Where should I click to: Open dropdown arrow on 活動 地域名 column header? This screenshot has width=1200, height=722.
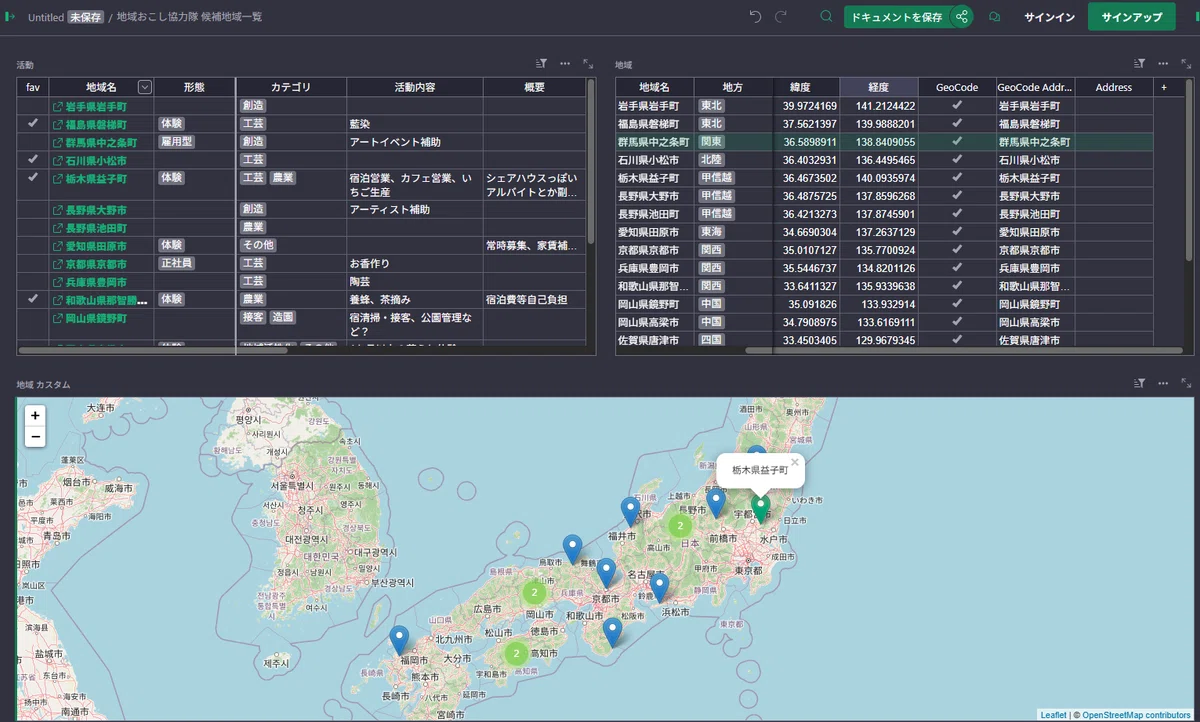point(145,87)
